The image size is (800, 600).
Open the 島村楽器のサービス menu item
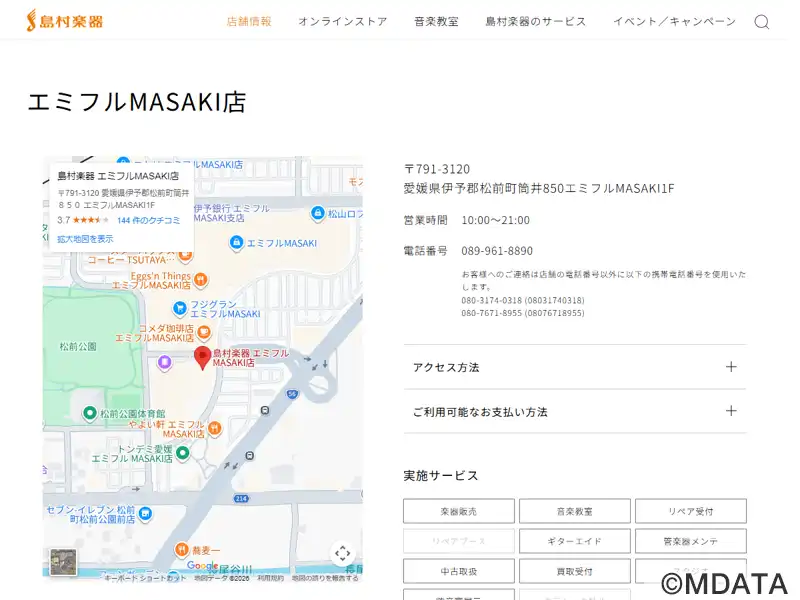point(536,21)
